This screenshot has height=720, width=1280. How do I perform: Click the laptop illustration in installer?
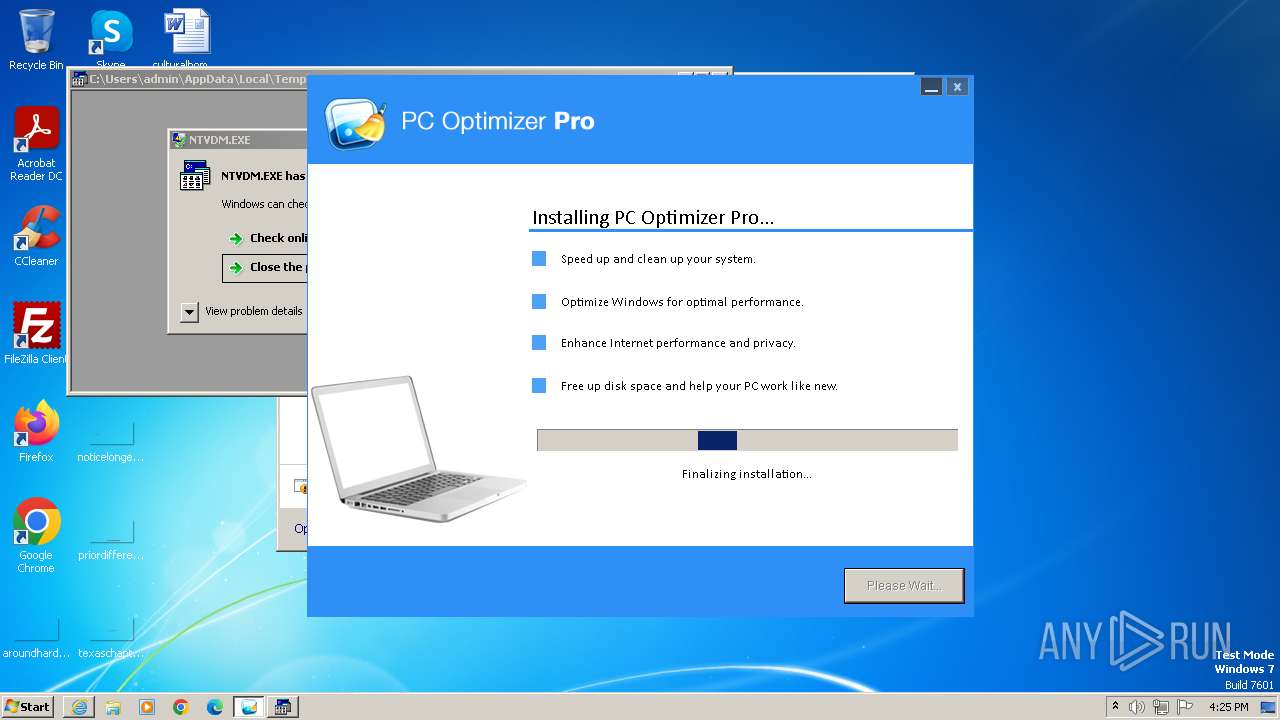click(418, 449)
